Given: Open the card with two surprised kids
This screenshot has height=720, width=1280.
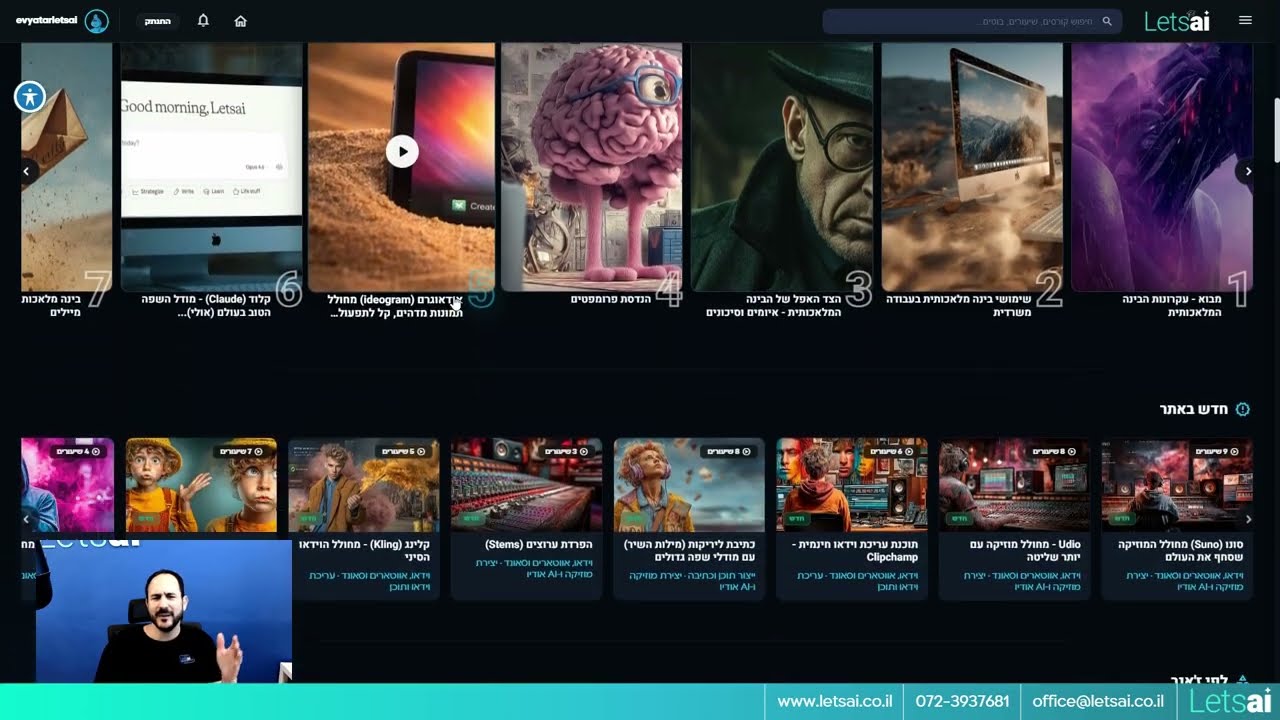Looking at the screenshot, I should point(201,485).
